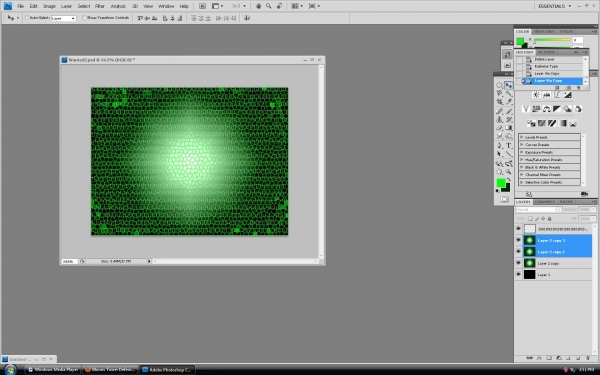The image size is (600, 375).
Task: Select the Pen tool in the toolbox
Action: (499, 145)
